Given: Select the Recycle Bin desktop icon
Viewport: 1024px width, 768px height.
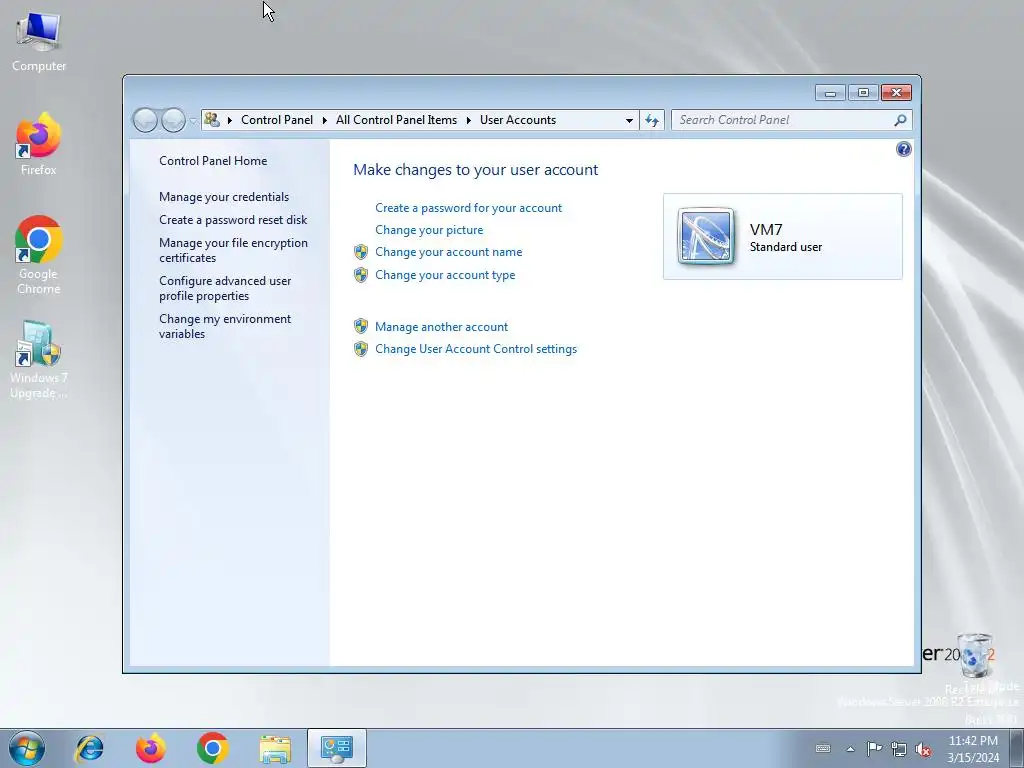Looking at the screenshot, I should tap(976, 656).
